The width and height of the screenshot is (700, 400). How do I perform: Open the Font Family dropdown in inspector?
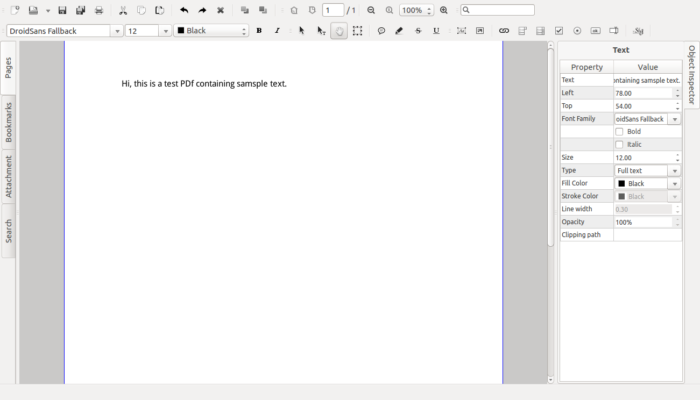click(675, 119)
